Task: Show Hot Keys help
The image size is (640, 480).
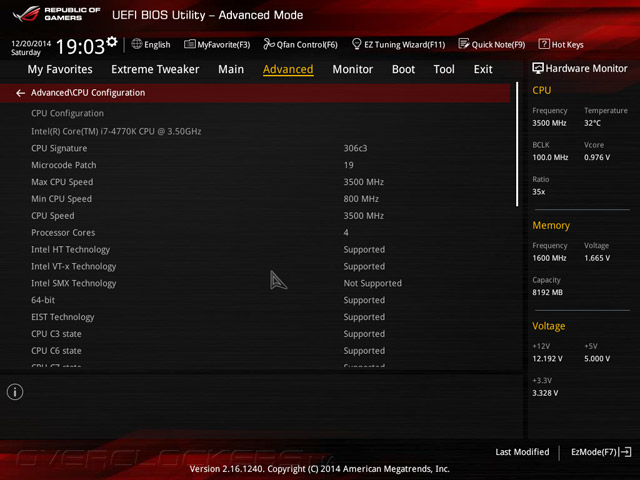Action: click(561, 44)
